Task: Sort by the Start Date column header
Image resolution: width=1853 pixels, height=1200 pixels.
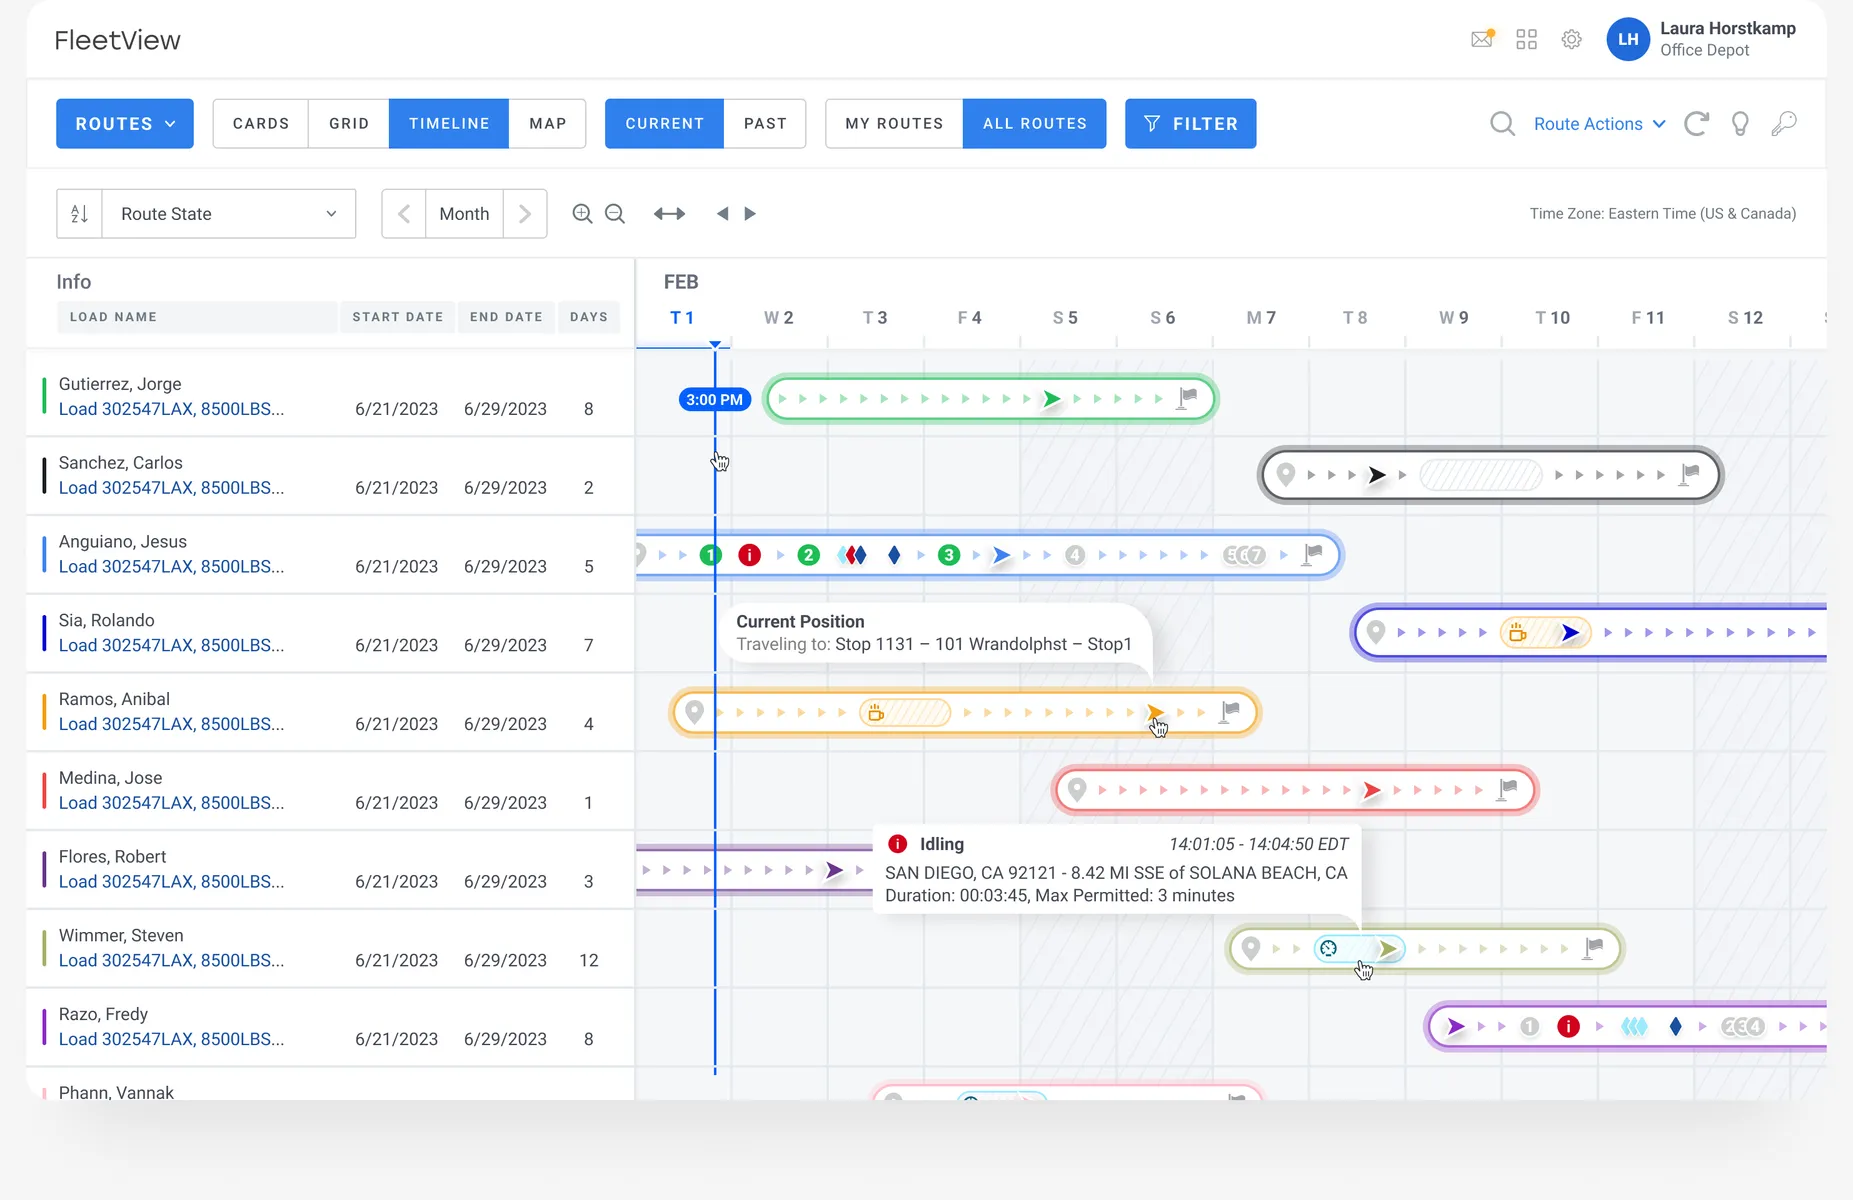Action: pos(398,317)
